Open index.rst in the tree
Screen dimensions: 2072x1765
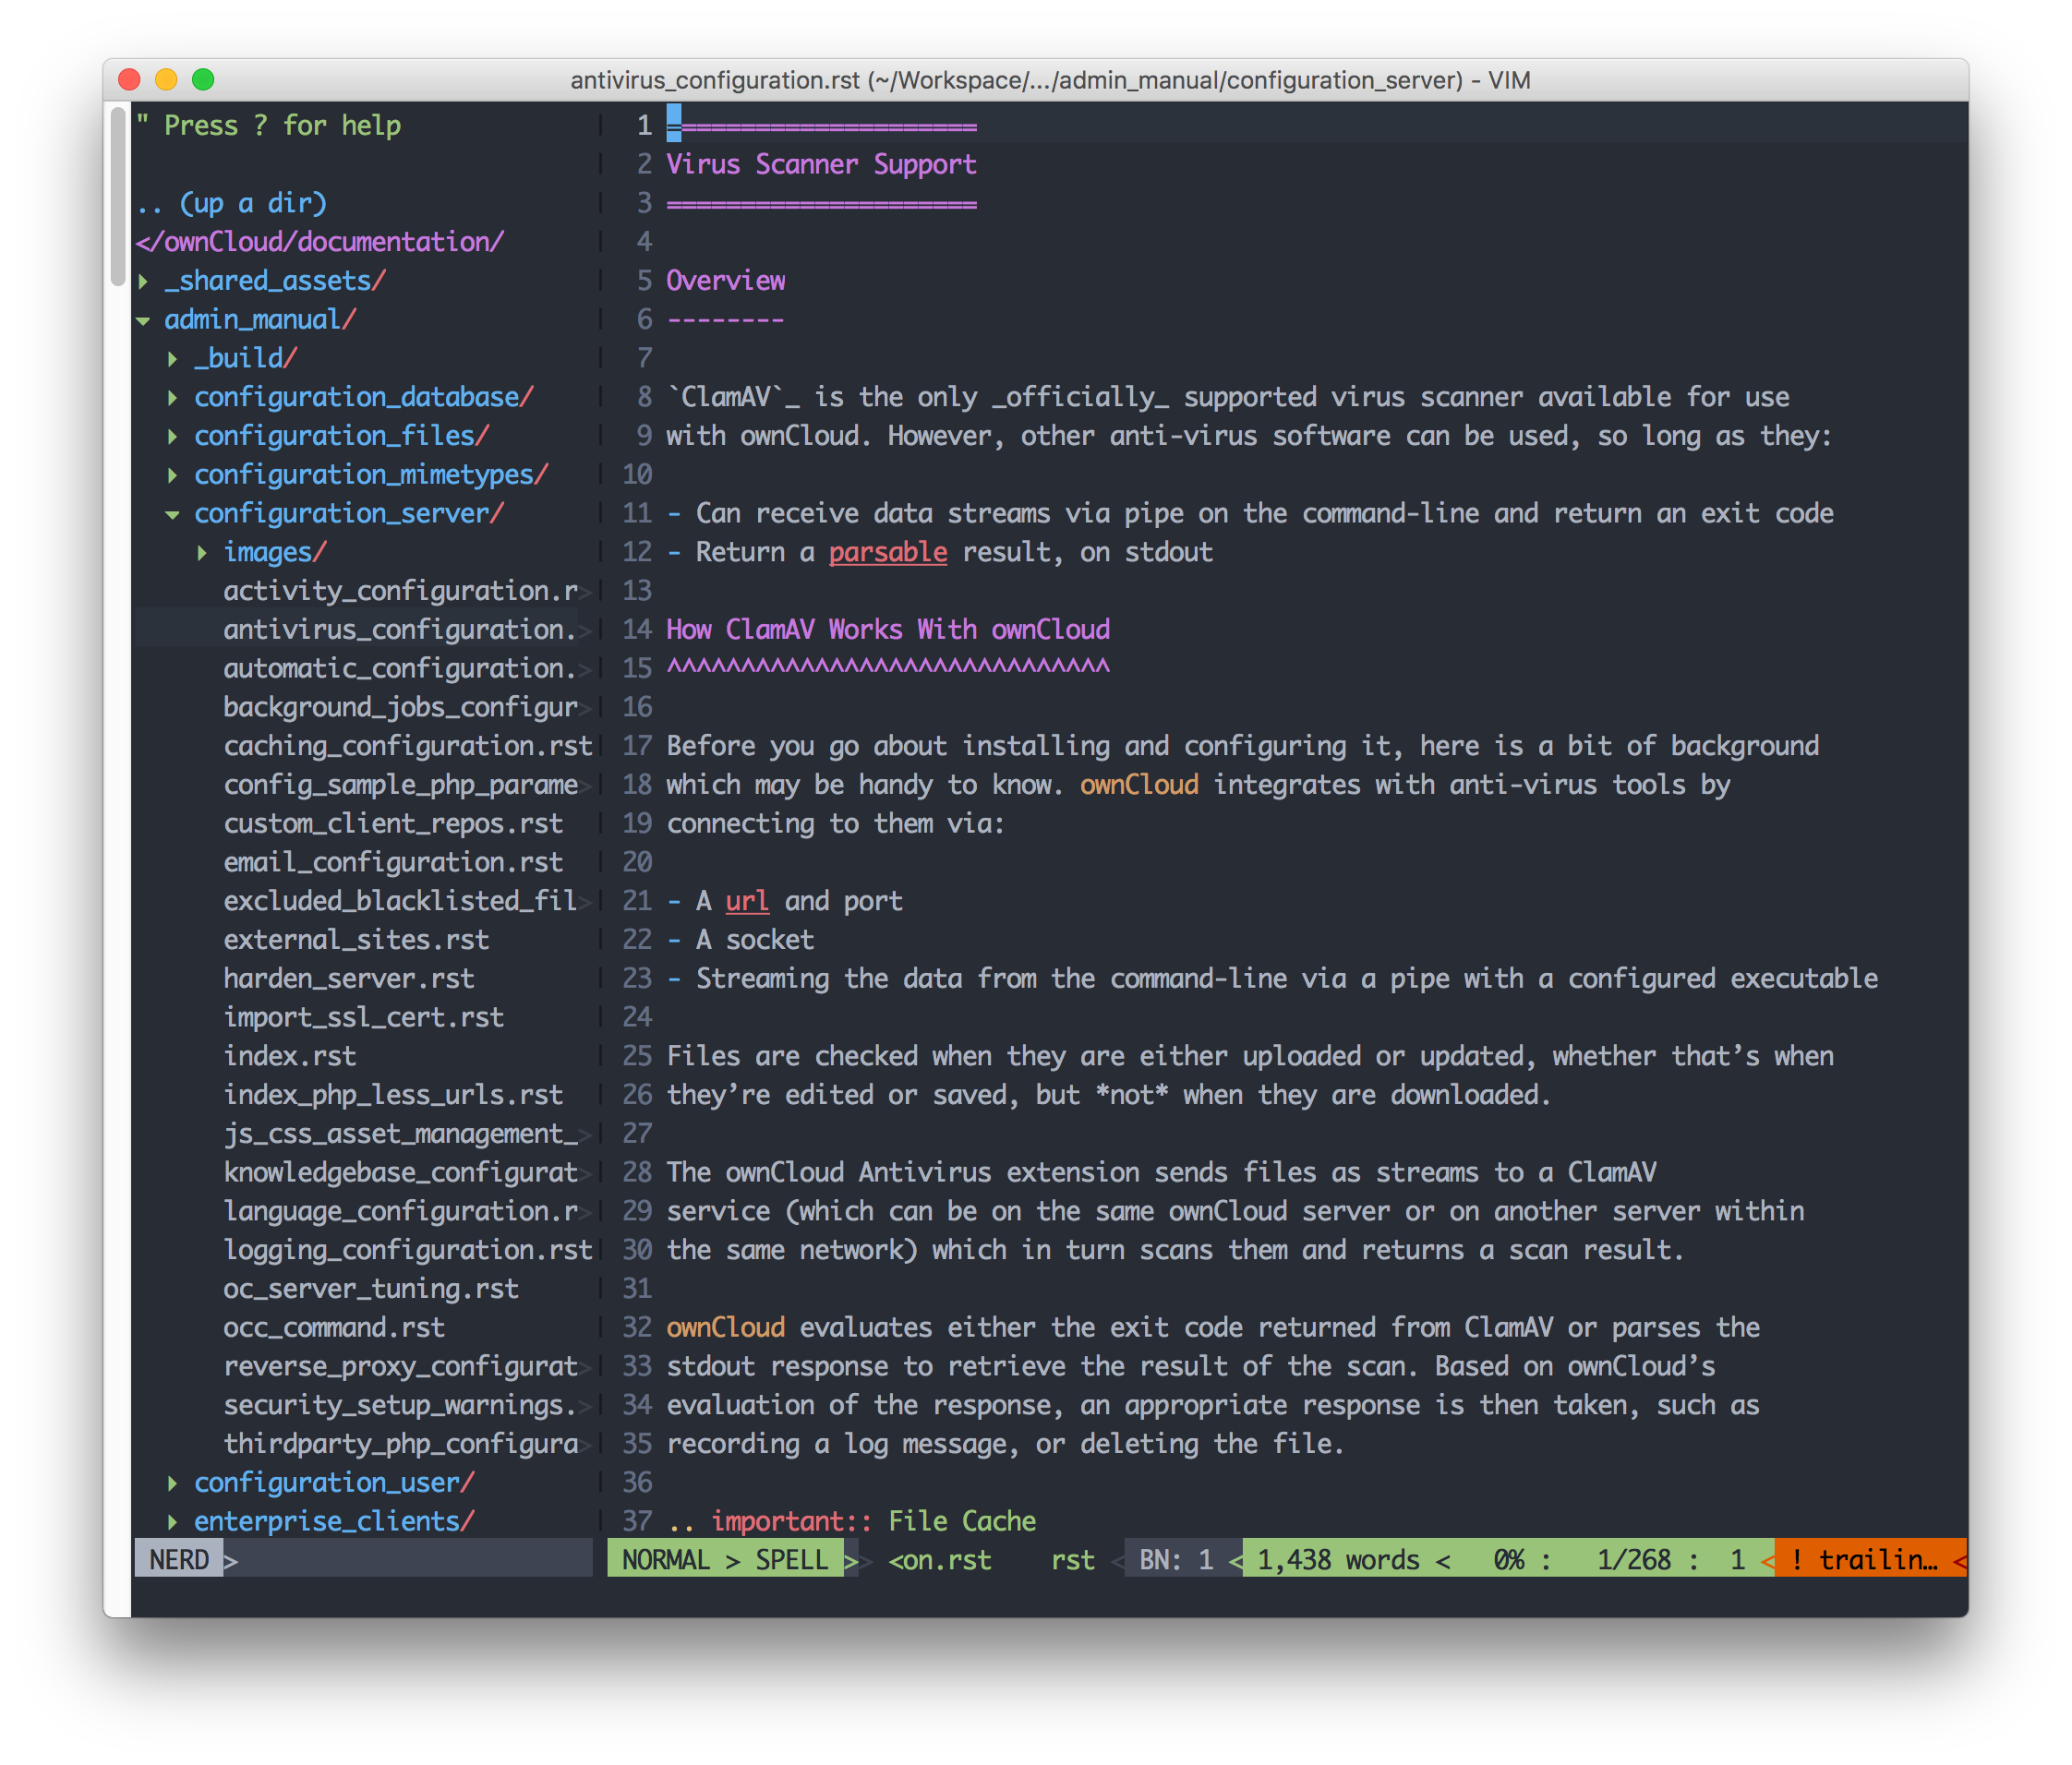click(x=290, y=1057)
